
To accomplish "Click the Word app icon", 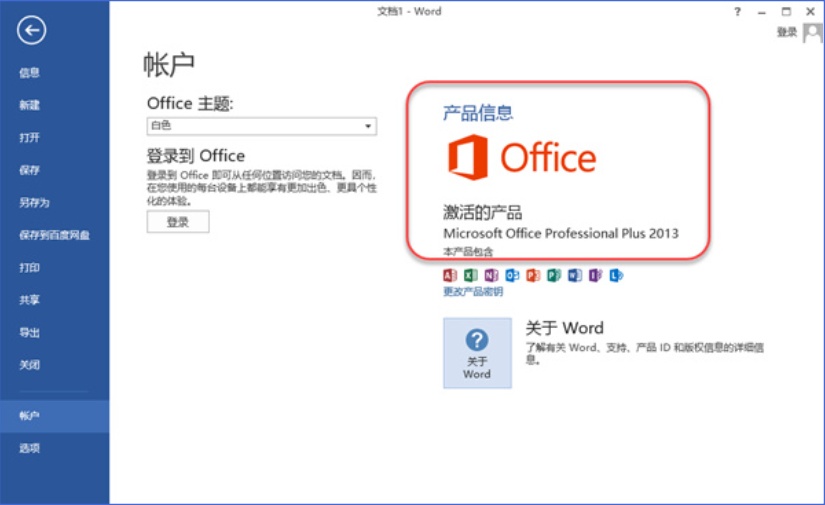I will coord(575,275).
